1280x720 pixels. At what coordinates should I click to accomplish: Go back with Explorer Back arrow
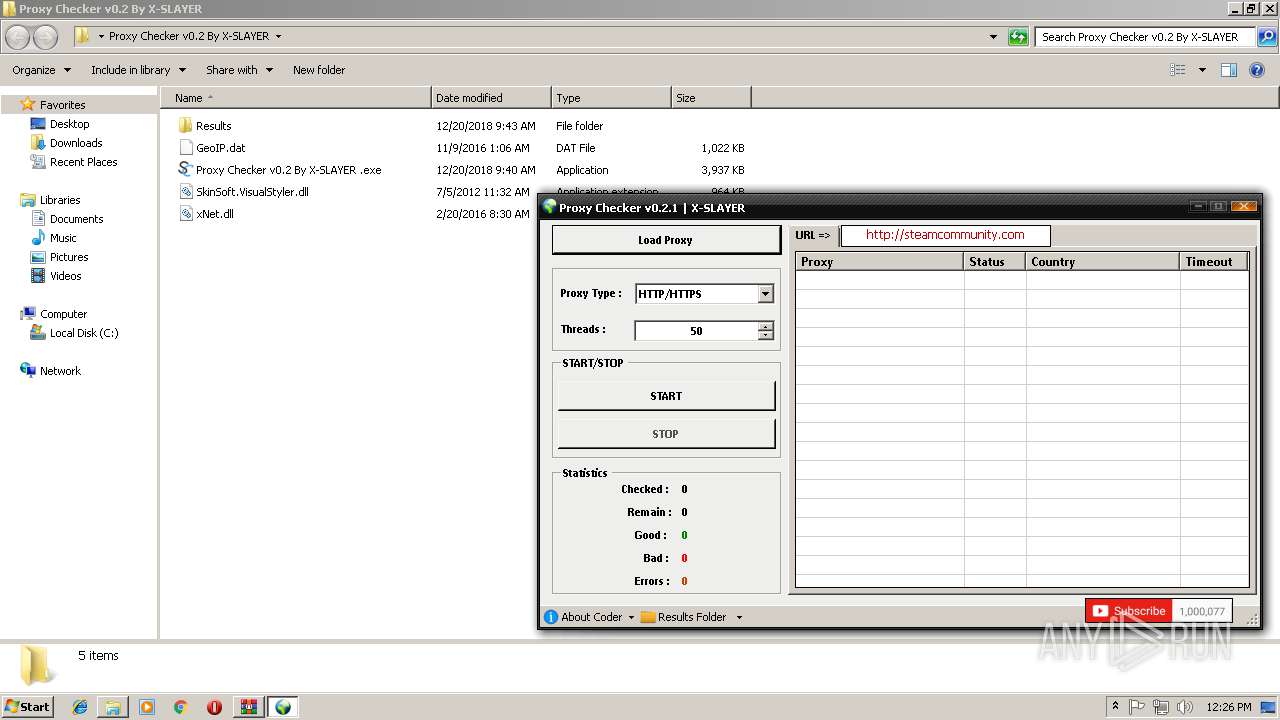(18, 37)
